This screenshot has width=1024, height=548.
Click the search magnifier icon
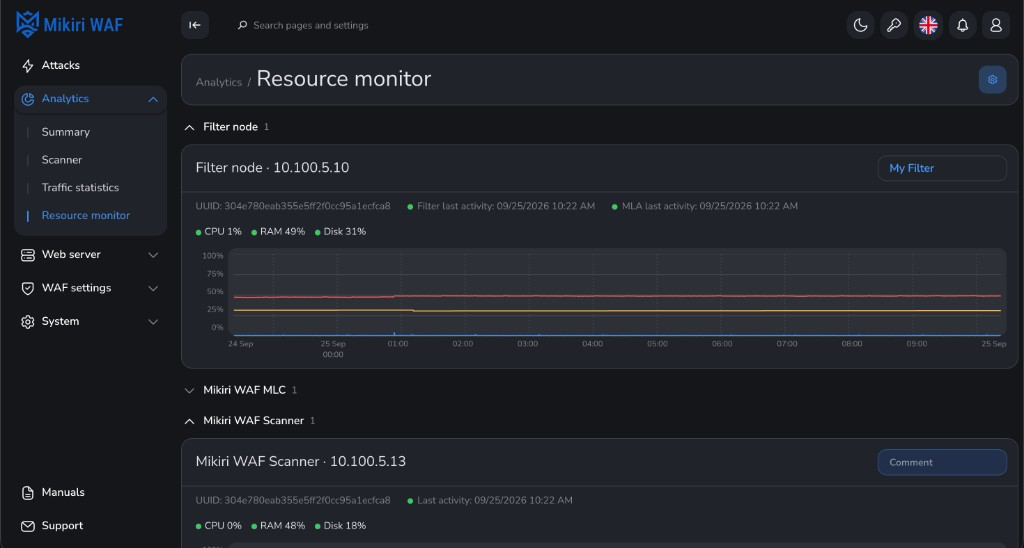(242, 25)
